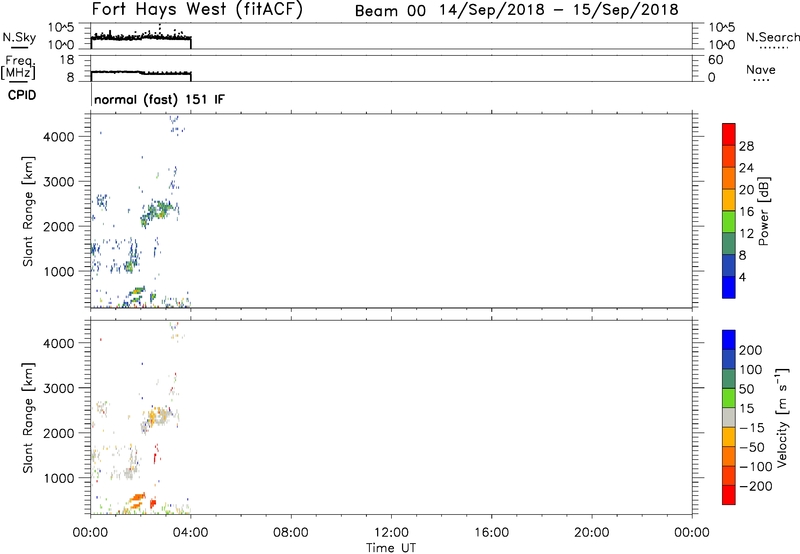Pick the gray segment of Velocity color bar
Viewport: 800px width, 554px height.
pos(729,418)
